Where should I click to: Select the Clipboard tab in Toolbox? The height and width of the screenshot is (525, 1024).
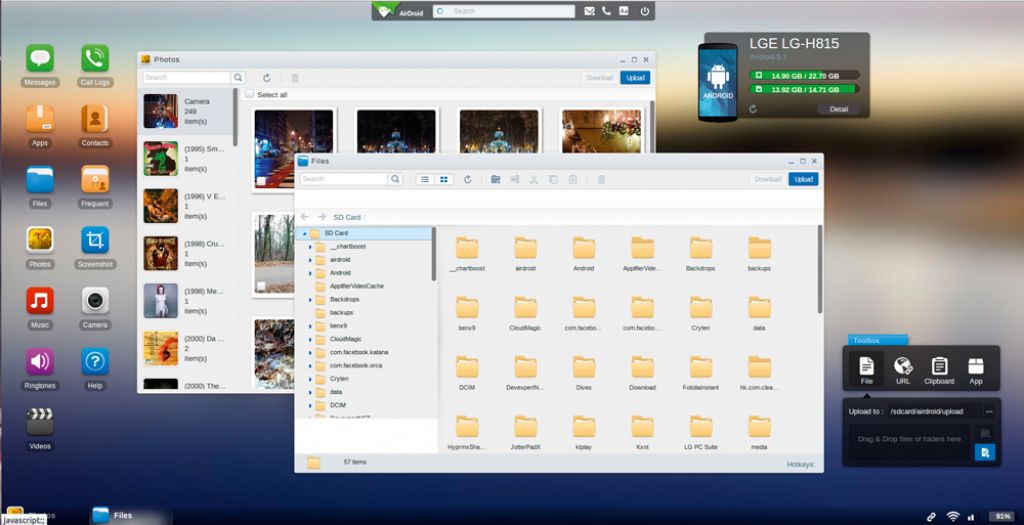pyautogui.click(x=939, y=369)
